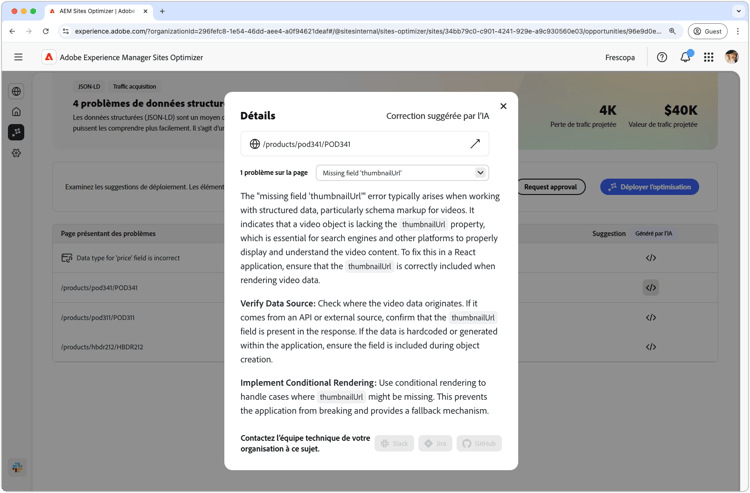Click Déployer l'optimisation button
The height and width of the screenshot is (493, 750).
[650, 187]
